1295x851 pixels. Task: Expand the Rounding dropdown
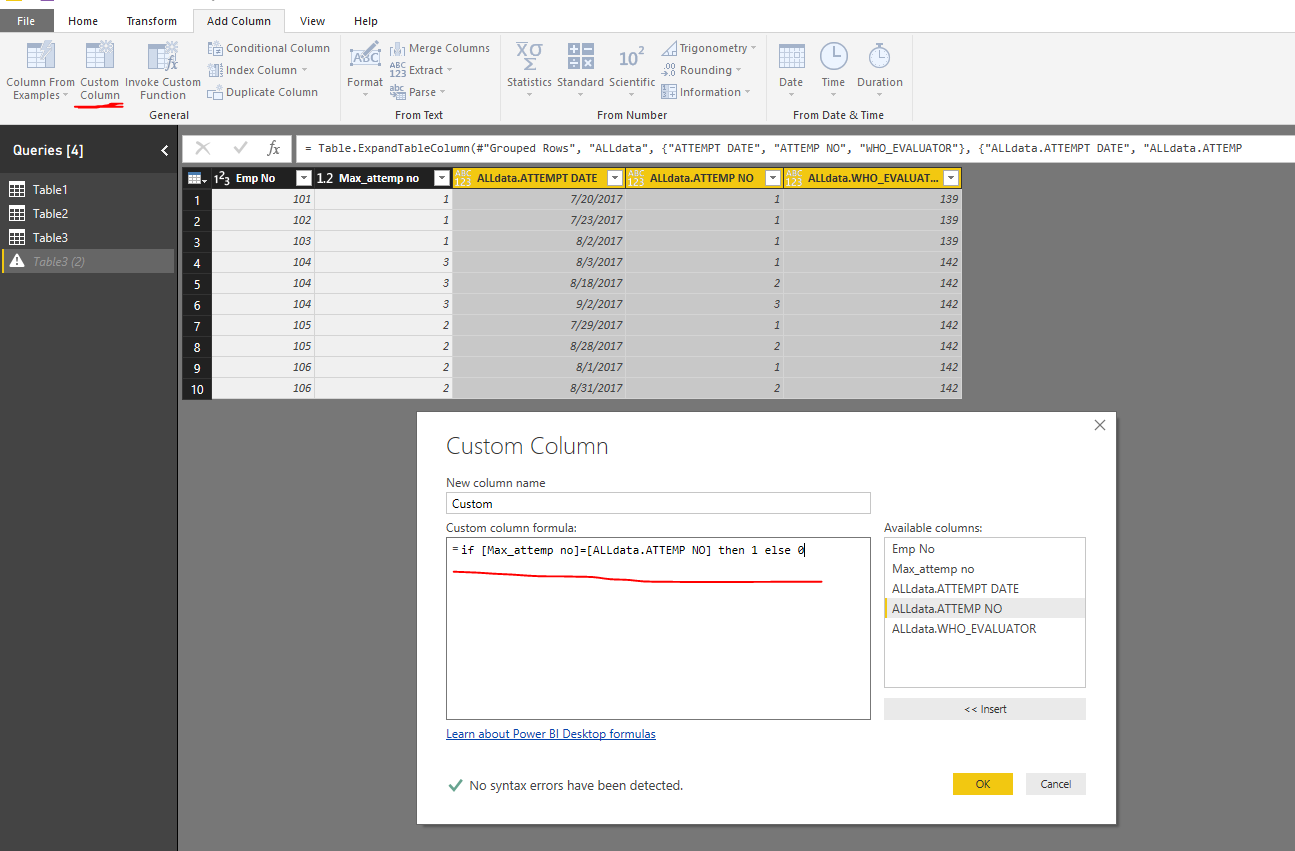pos(702,70)
